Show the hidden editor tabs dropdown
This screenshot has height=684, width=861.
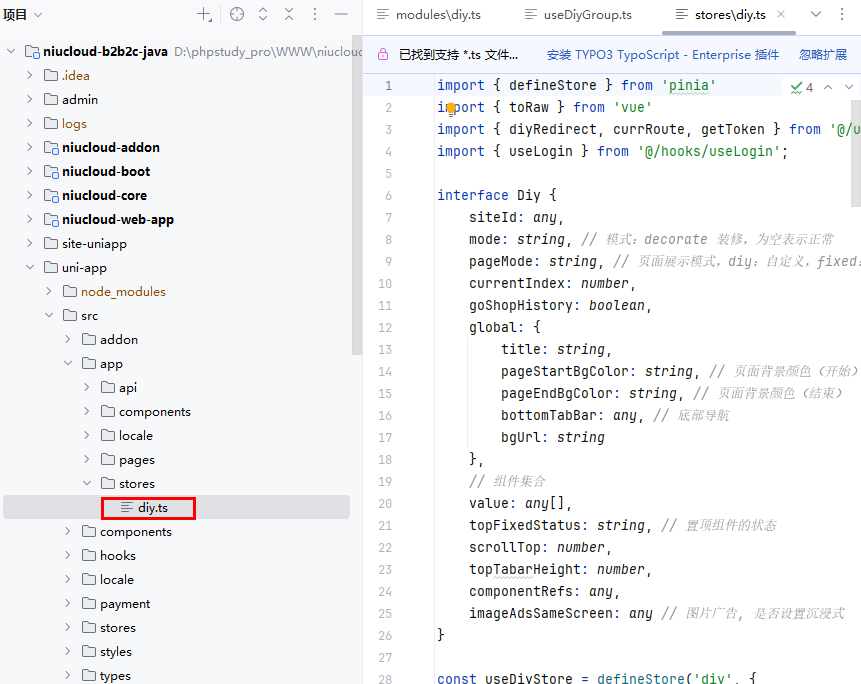click(x=816, y=14)
